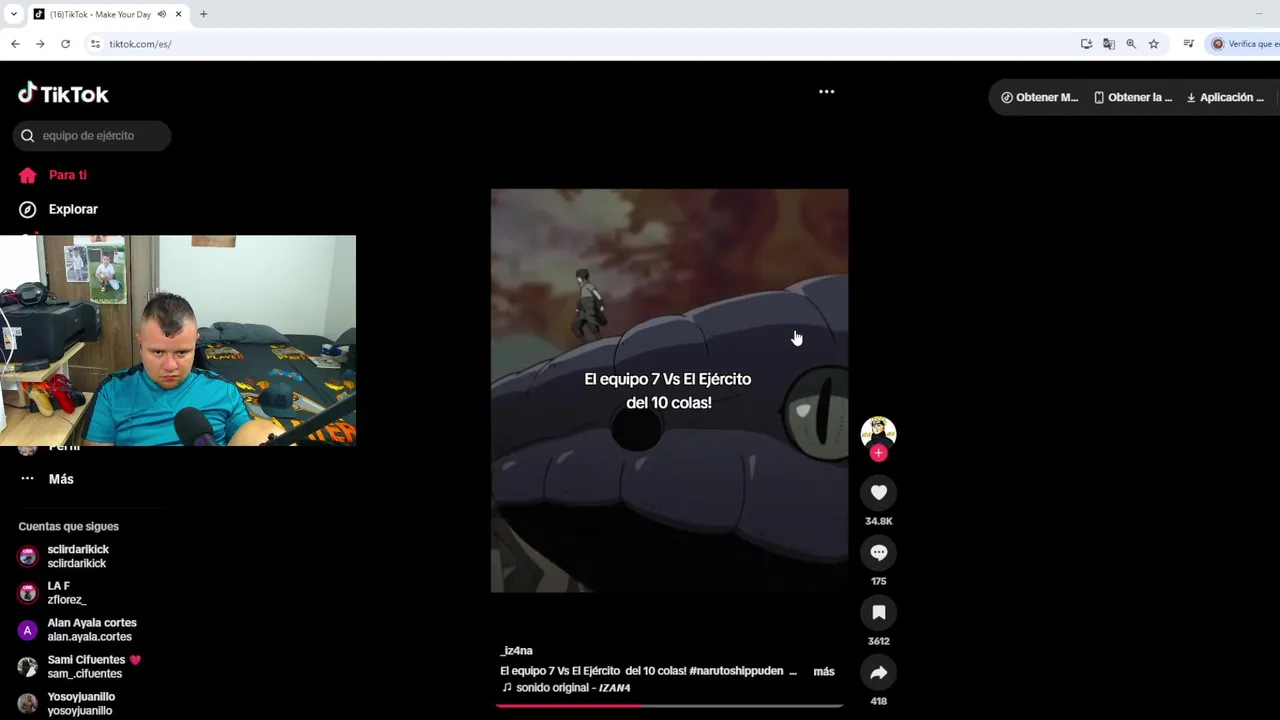The image size is (1280, 720).
Task: Seek on the video progress bar
Action: click(669, 705)
